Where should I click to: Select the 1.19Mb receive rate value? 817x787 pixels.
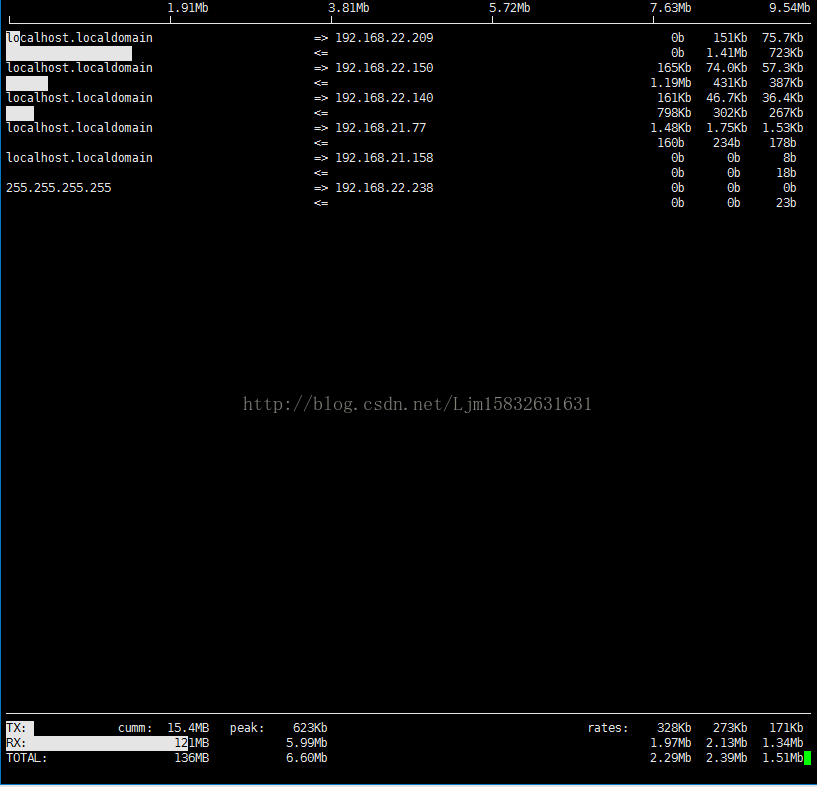point(671,83)
